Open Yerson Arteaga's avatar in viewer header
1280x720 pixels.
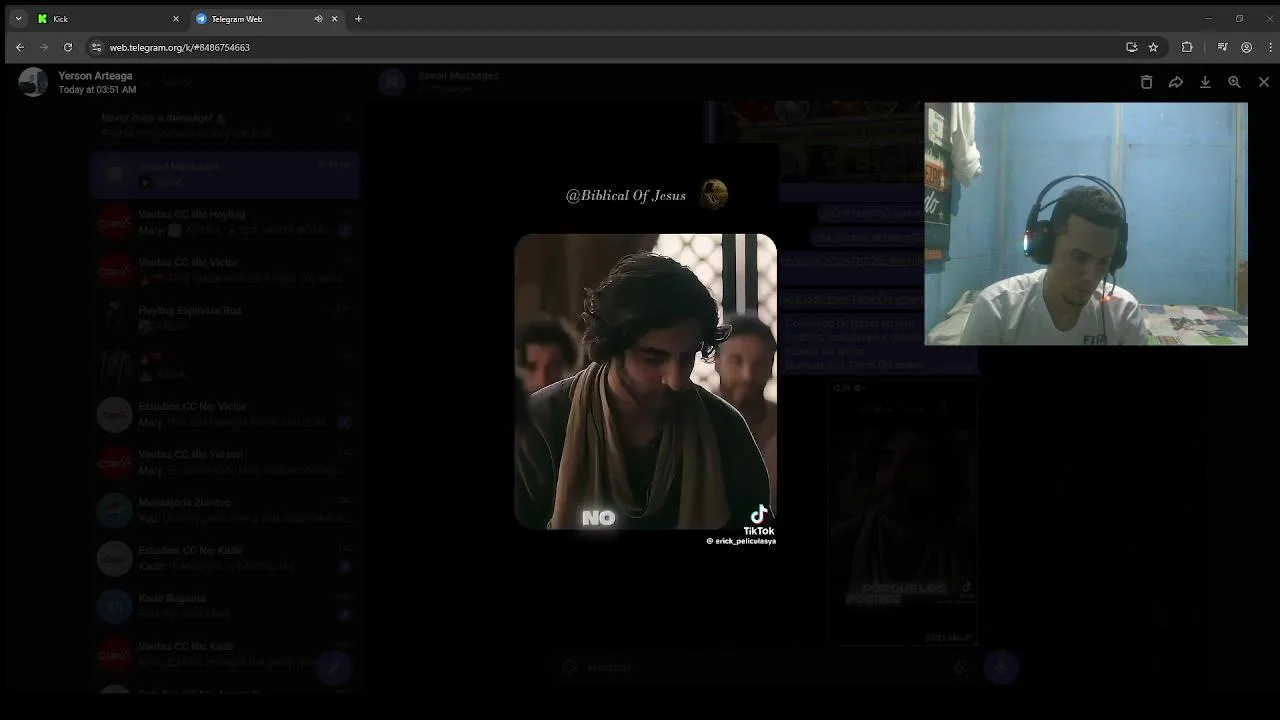[33, 82]
